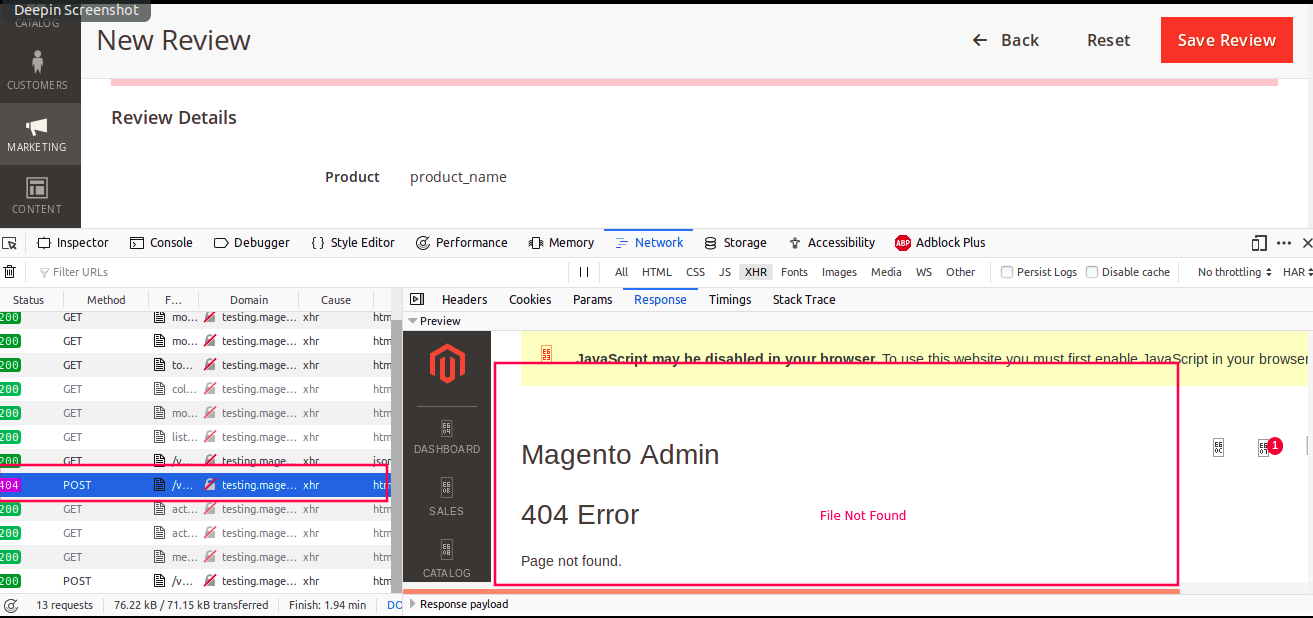This screenshot has width=1313, height=618.
Task: Toggle the WS request filter
Action: [924, 272]
